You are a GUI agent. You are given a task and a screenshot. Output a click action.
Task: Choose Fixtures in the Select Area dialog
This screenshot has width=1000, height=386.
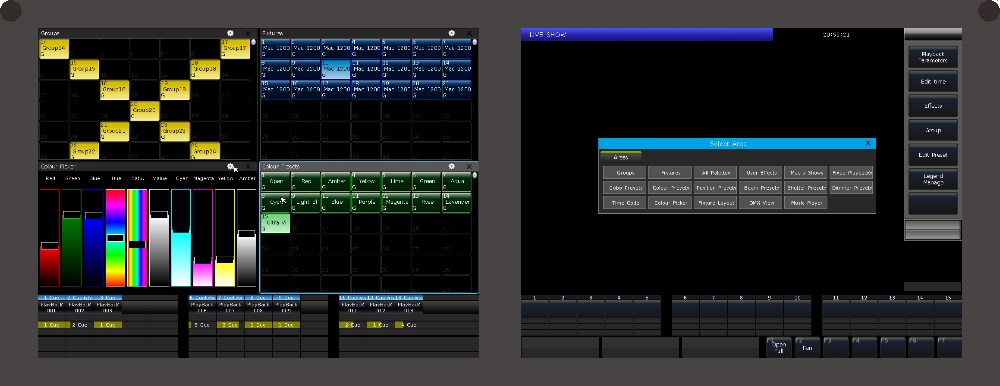670,173
